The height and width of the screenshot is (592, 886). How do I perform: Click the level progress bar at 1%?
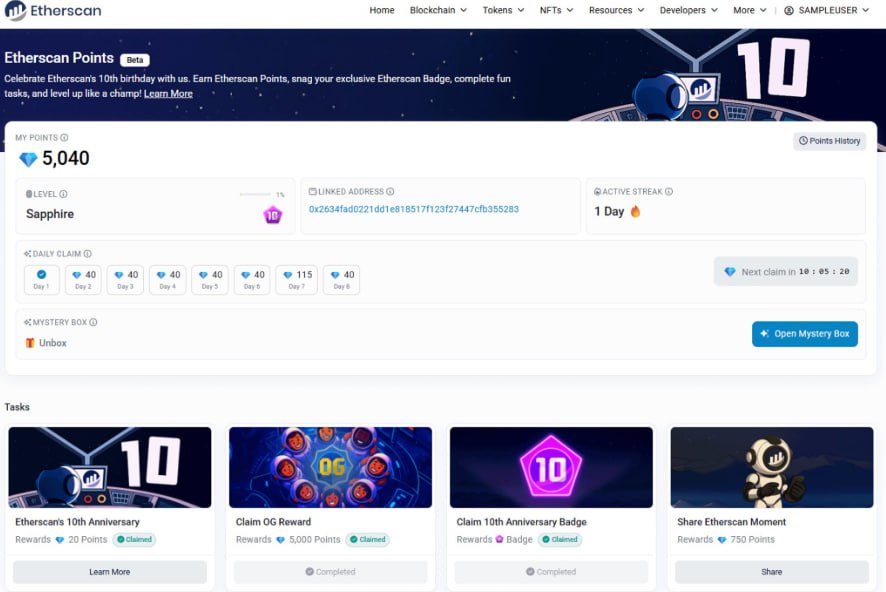(255, 194)
